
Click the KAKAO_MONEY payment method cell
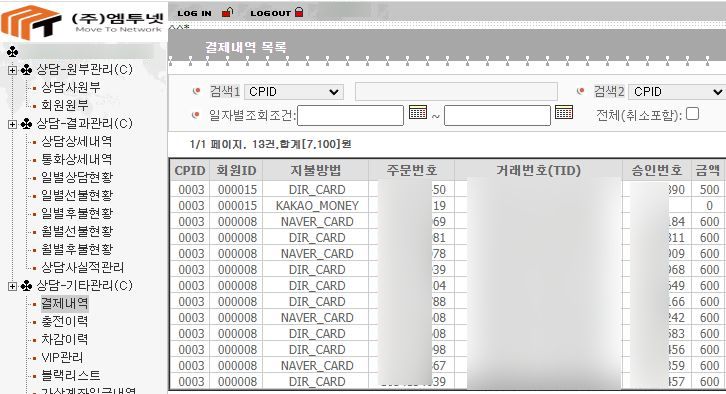click(317, 206)
